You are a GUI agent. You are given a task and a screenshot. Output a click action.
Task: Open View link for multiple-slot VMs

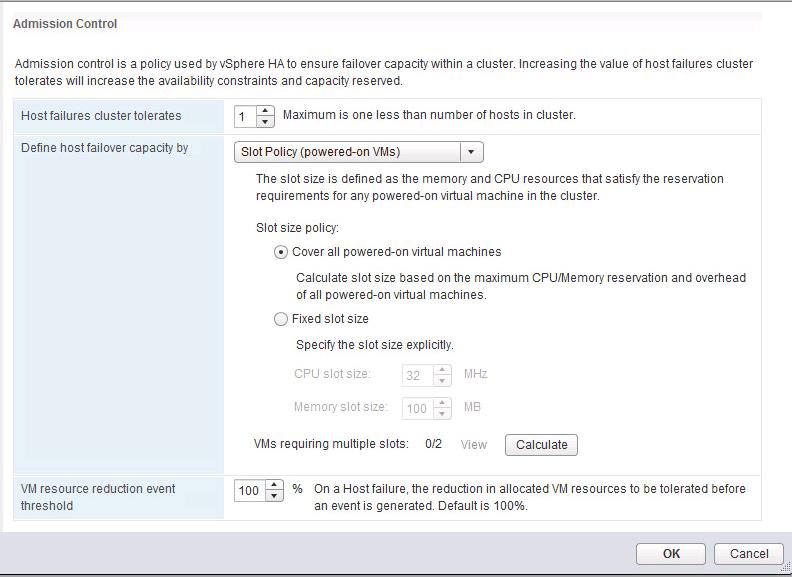473,445
